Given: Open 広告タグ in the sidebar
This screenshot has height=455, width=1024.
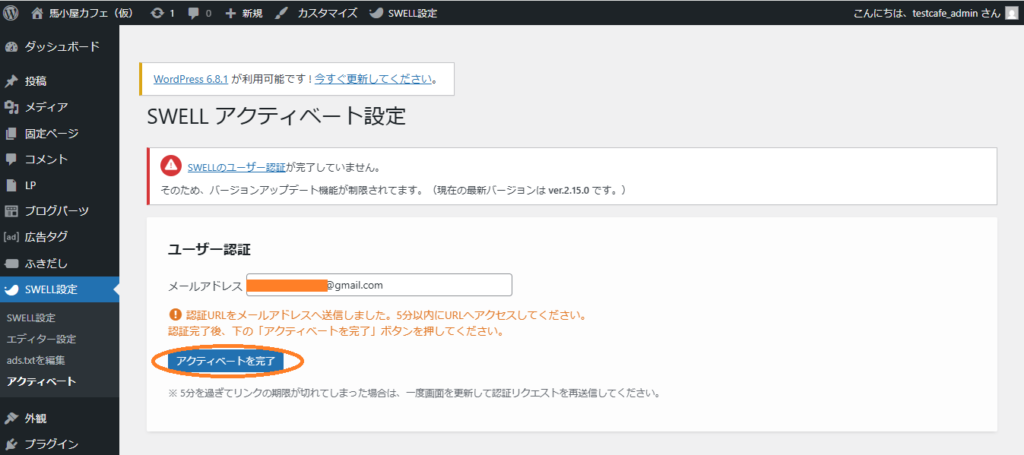Looking at the screenshot, I should coord(46,237).
